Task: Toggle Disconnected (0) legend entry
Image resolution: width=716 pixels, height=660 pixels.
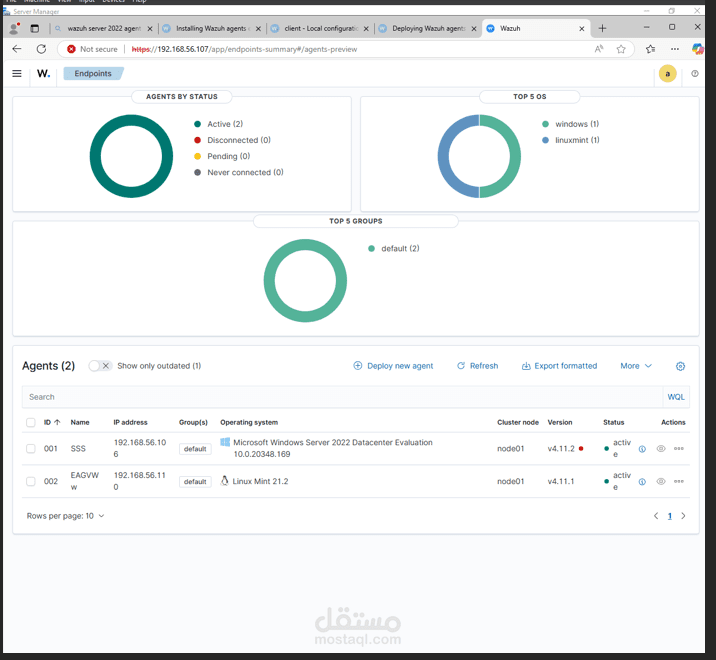Action: coord(232,140)
